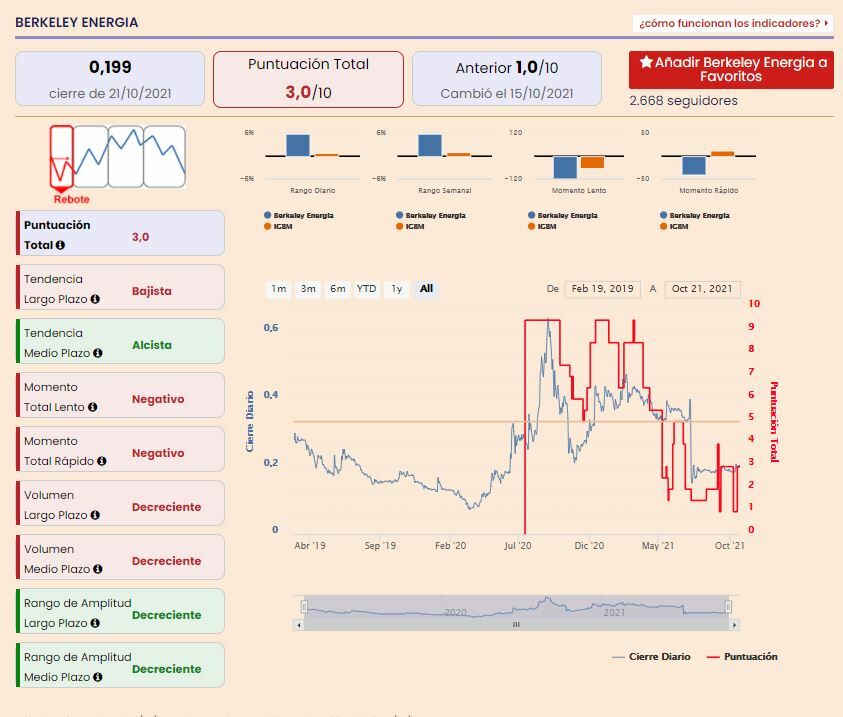This screenshot has width=843, height=717.
Task: Click the Puntuación Total 3,0/10 card
Action: point(308,79)
